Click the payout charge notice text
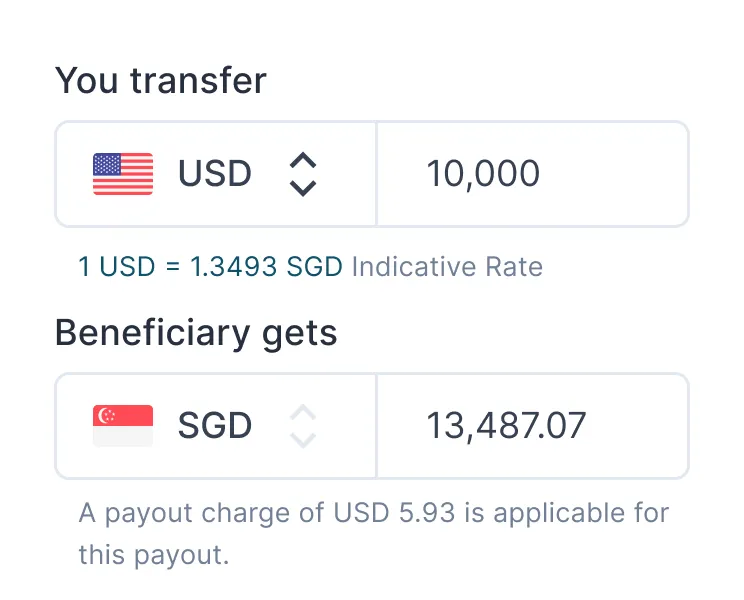 click(374, 515)
